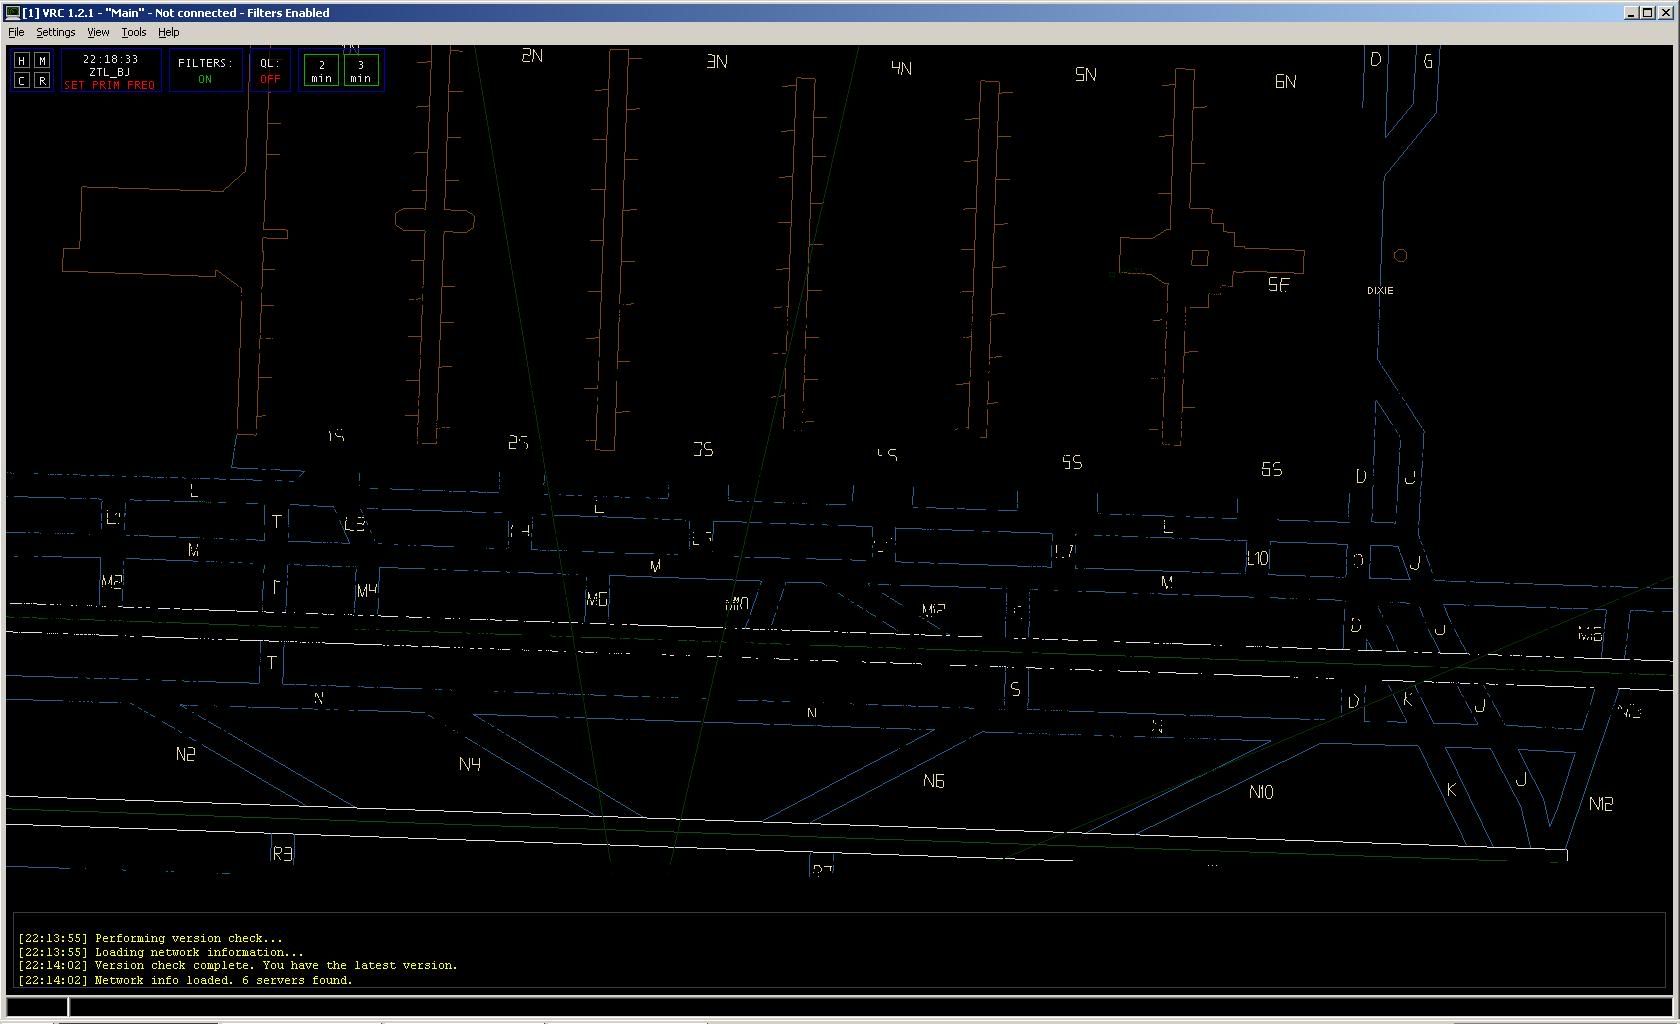
Task: Click the 5S label on the radar
Action: coord(1072,462)
